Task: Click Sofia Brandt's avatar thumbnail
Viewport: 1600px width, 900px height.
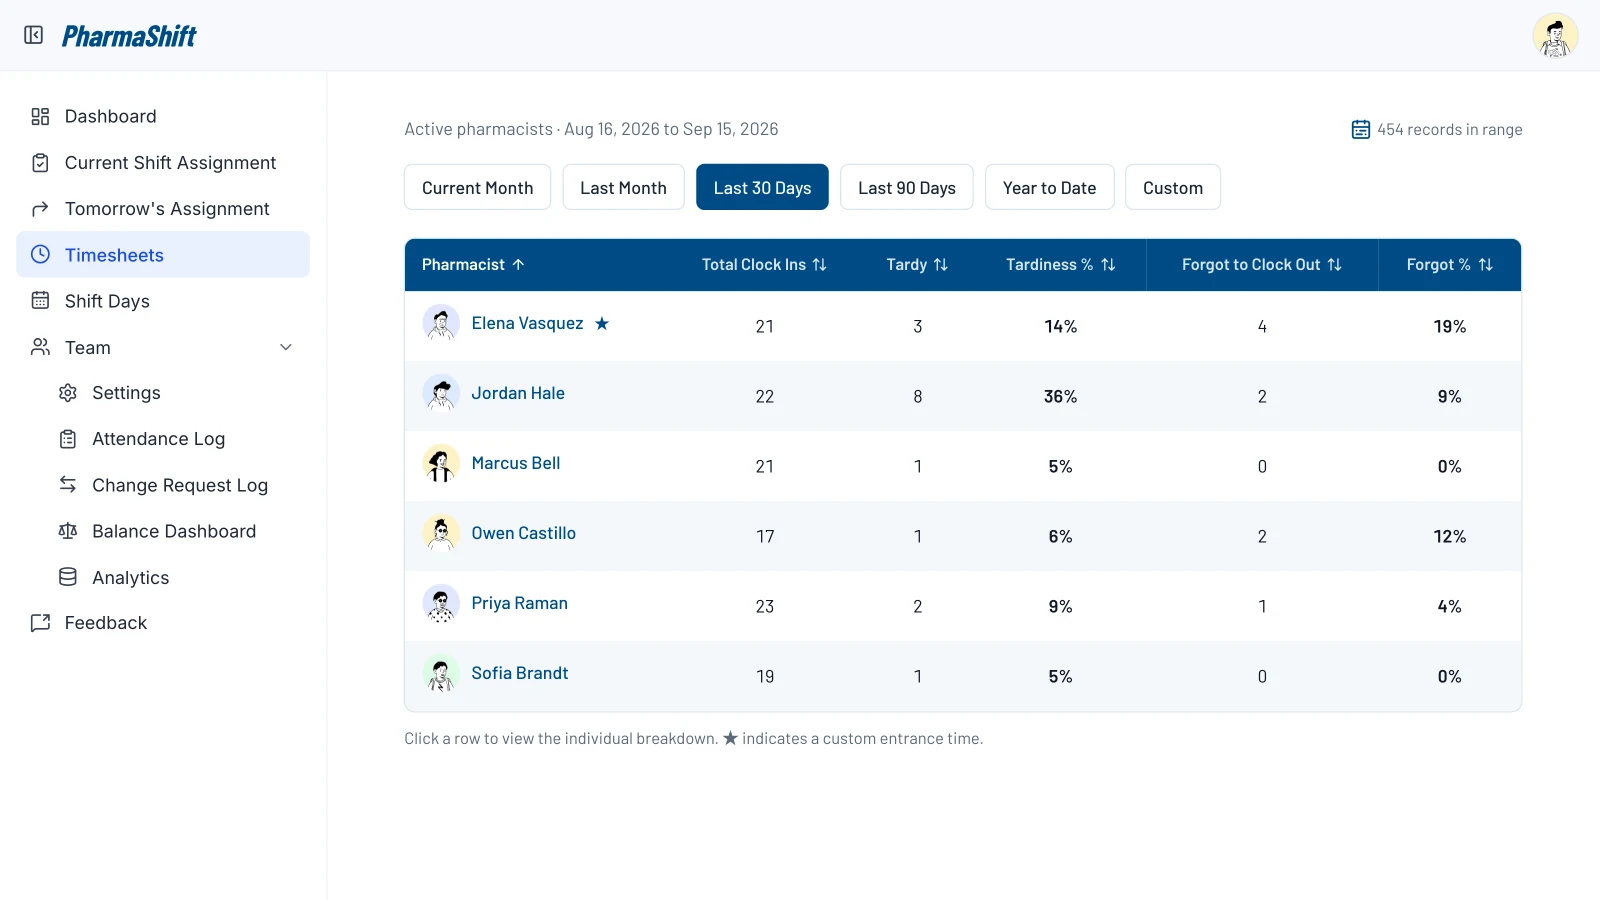Action: (x=441, y=673)
